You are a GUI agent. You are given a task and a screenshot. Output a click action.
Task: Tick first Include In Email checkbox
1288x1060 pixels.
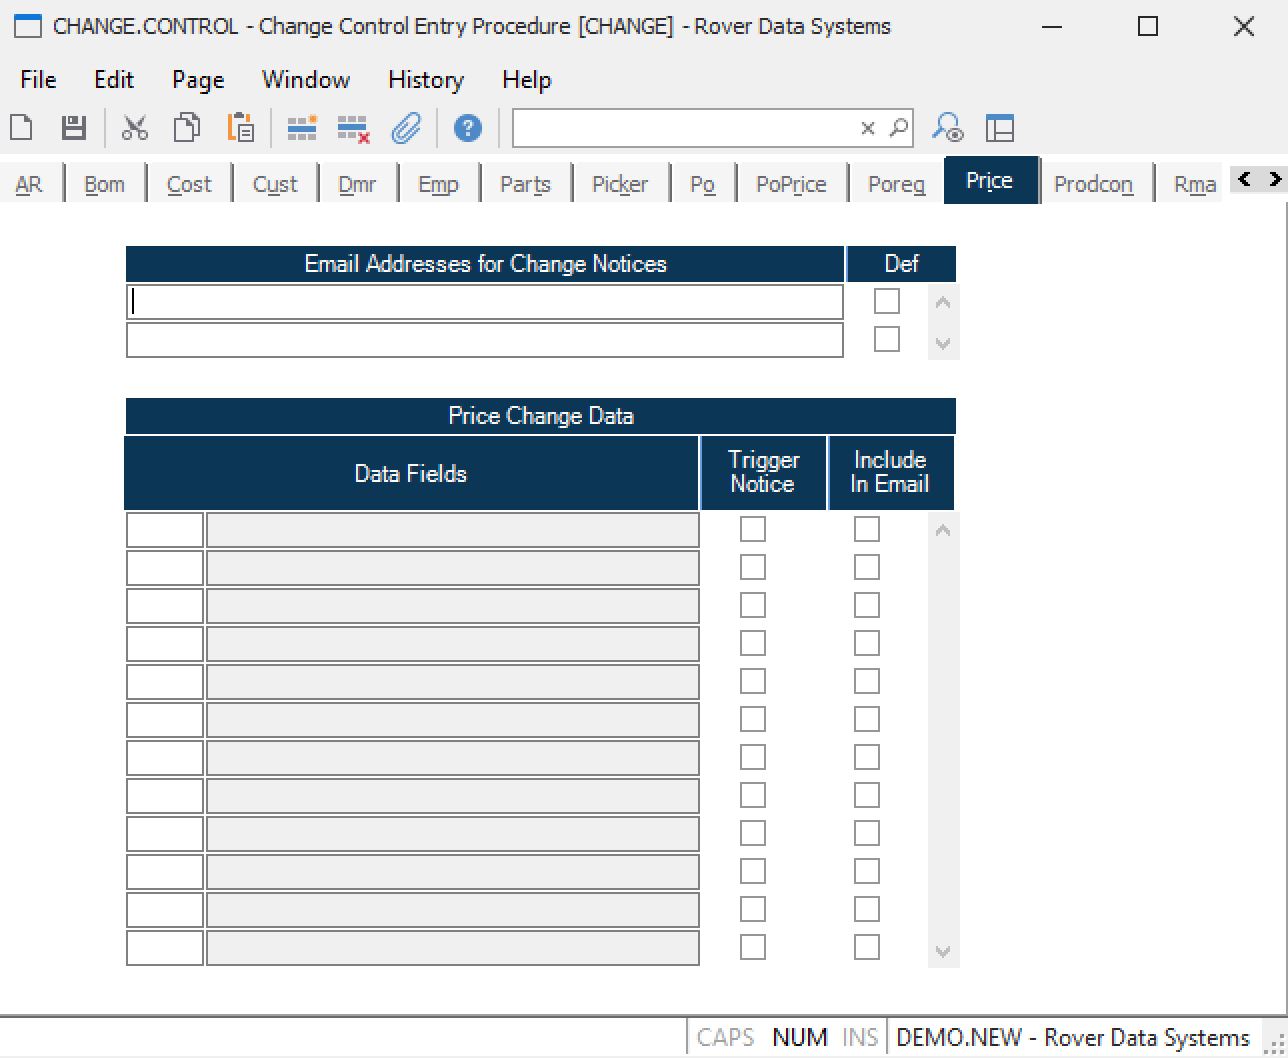[x=867, y=529]
